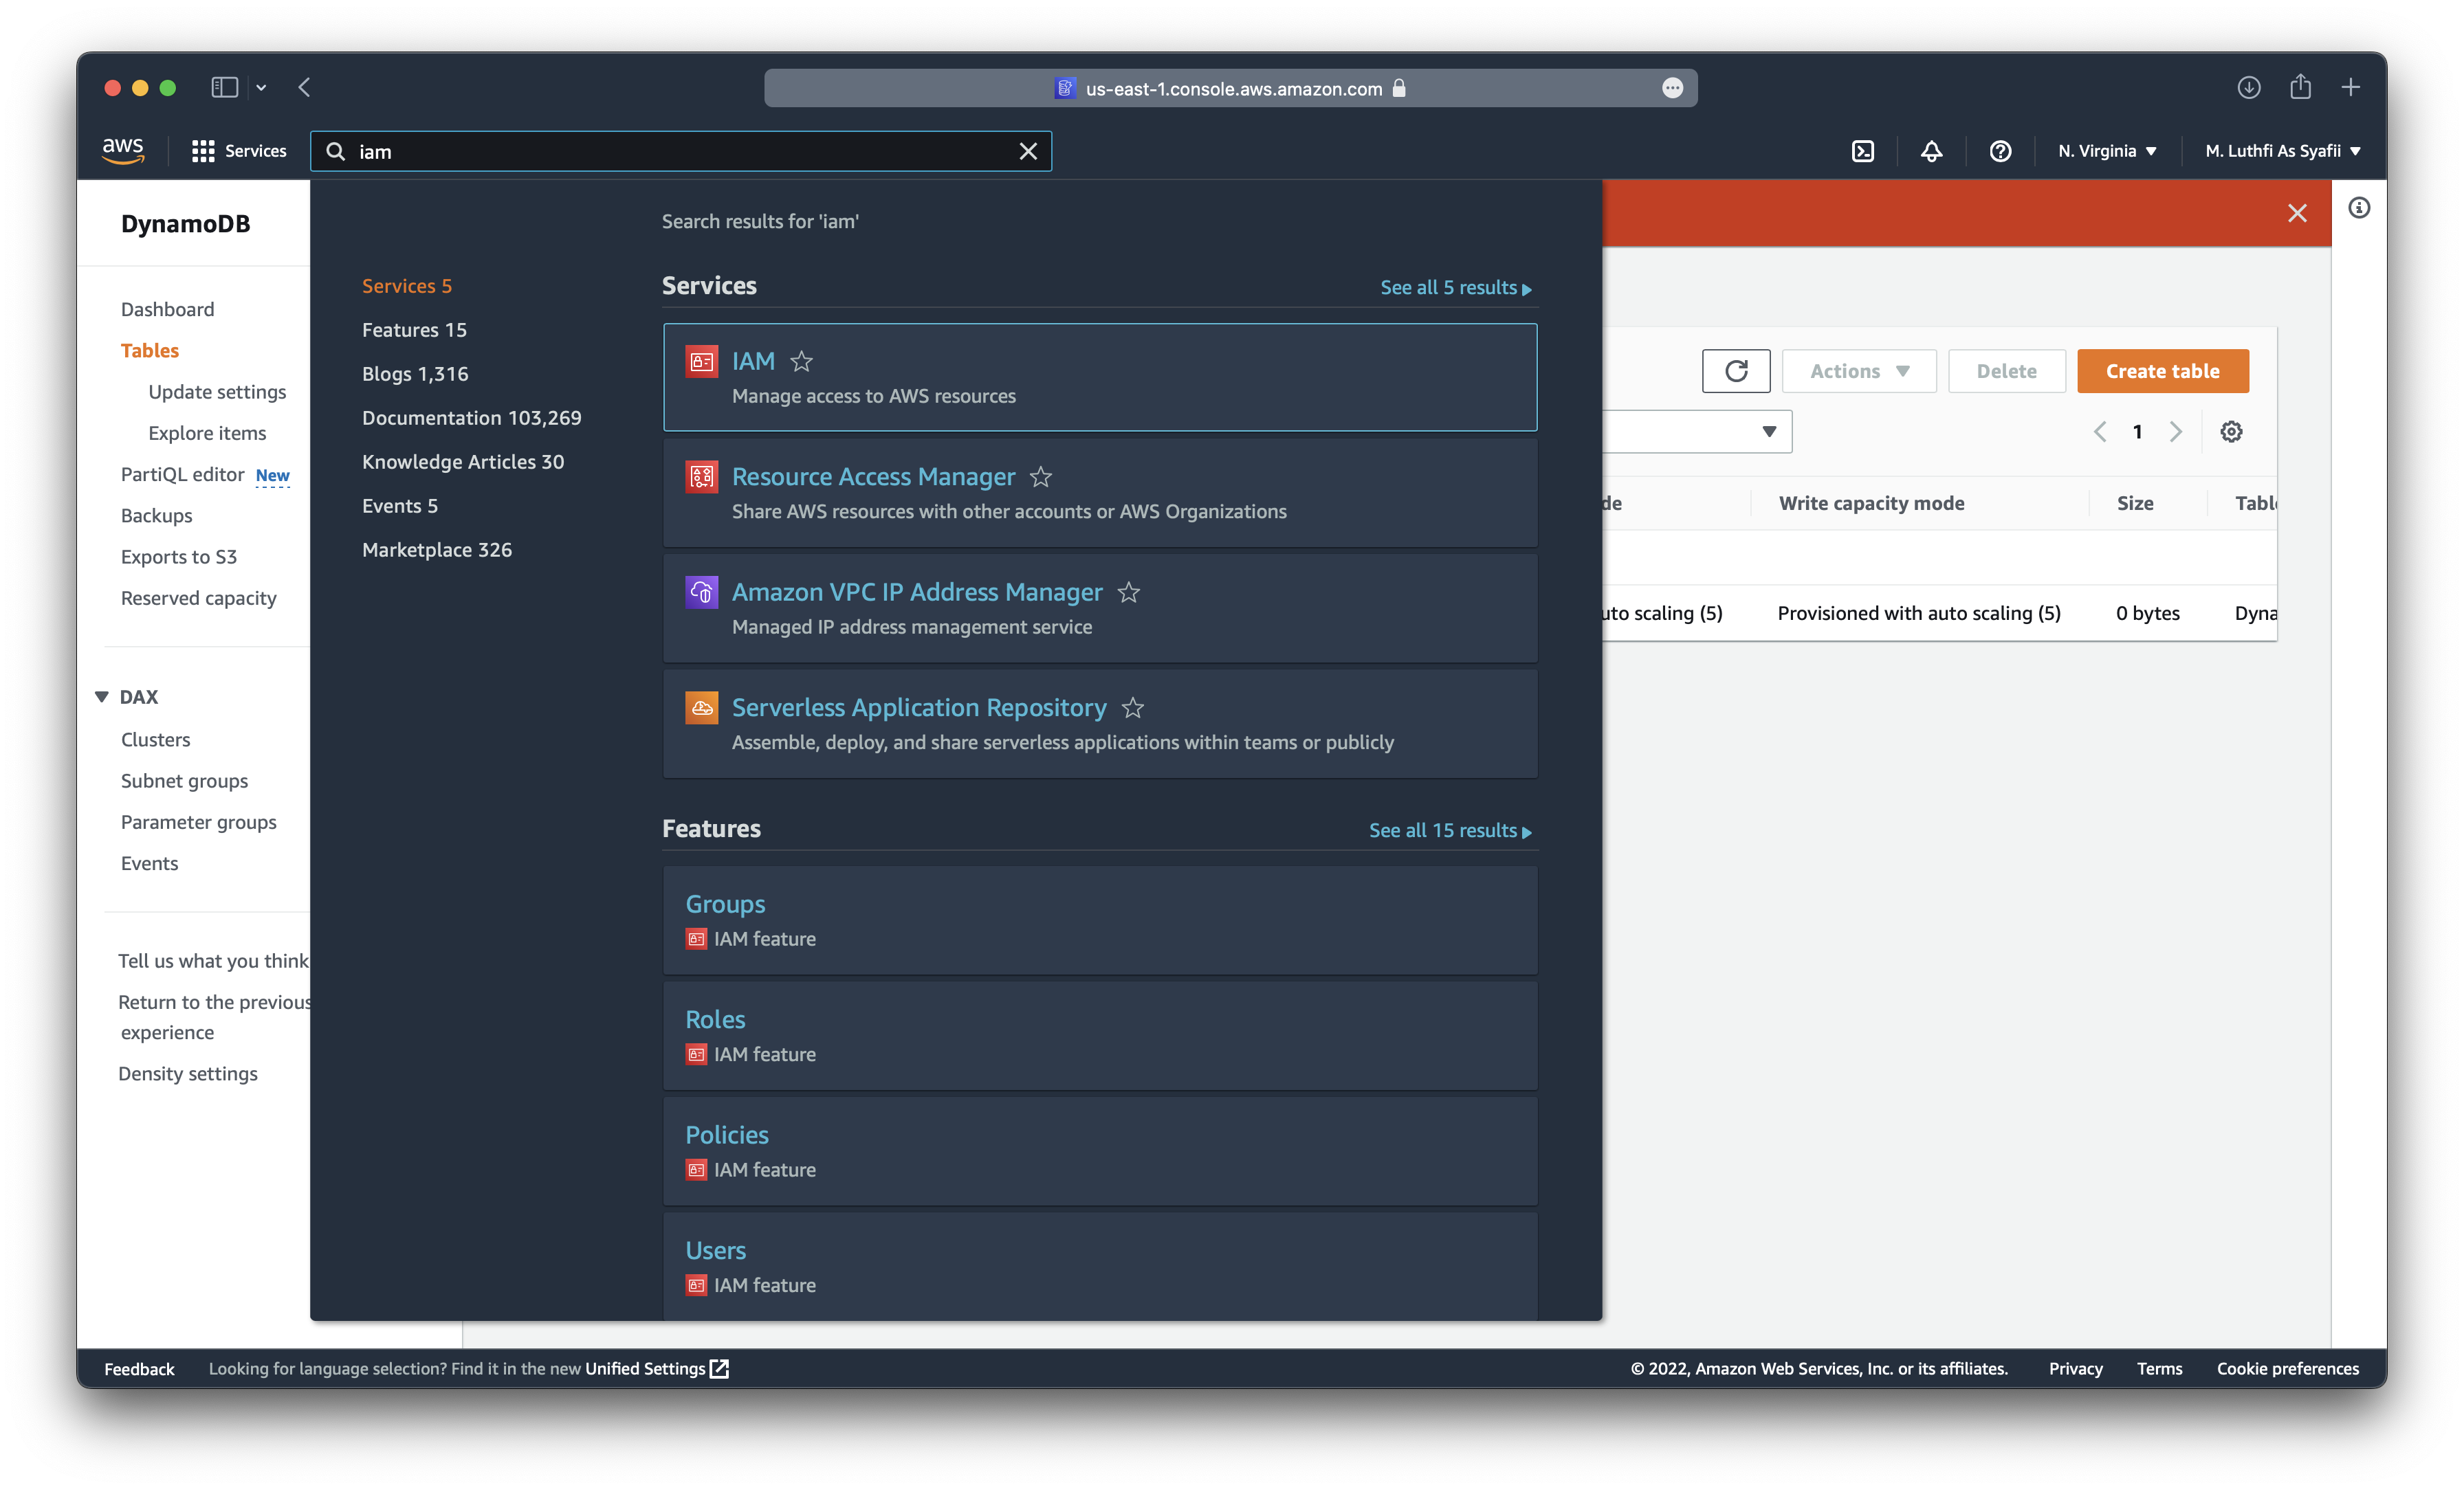This screenshot has height=1490, width=2464.
Task: Star Amazon VPC IP Address Manager
Action: 1129,592
